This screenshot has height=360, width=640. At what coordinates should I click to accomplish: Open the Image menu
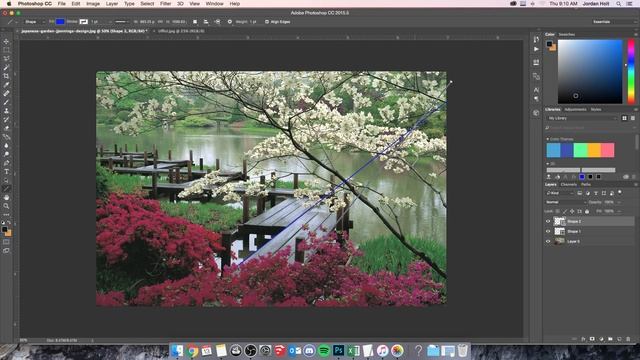tap(93, 4)
